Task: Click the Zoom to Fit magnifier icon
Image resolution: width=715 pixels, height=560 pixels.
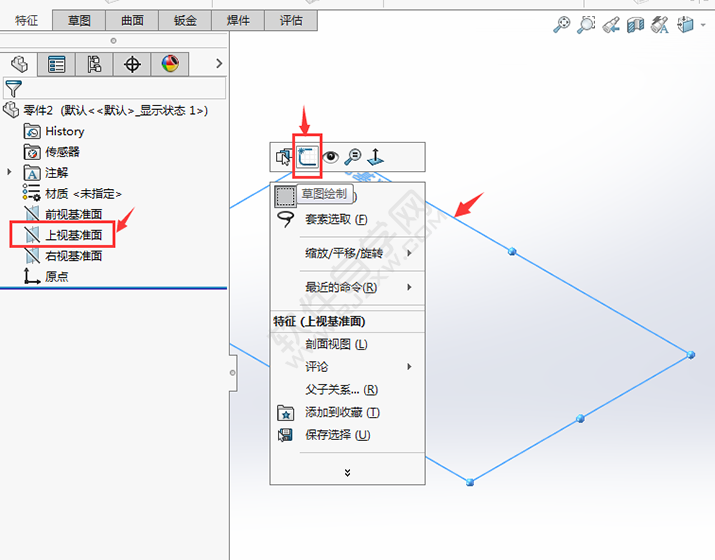Action: point(561,25)
